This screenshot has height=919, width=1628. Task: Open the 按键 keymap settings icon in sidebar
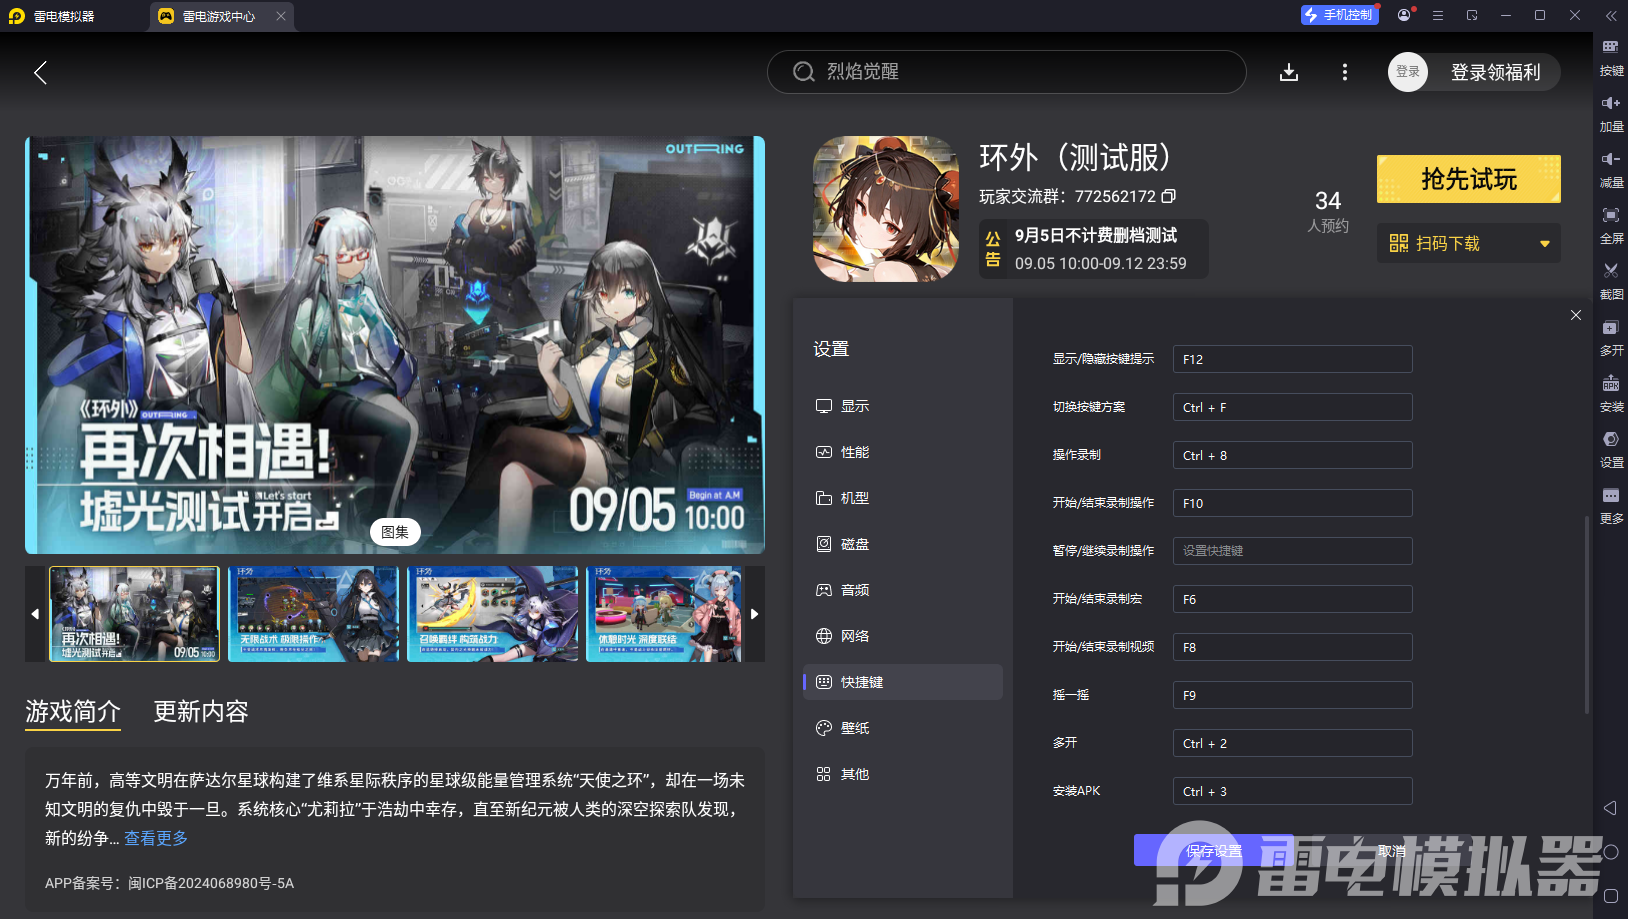[x=1611, y=57]
